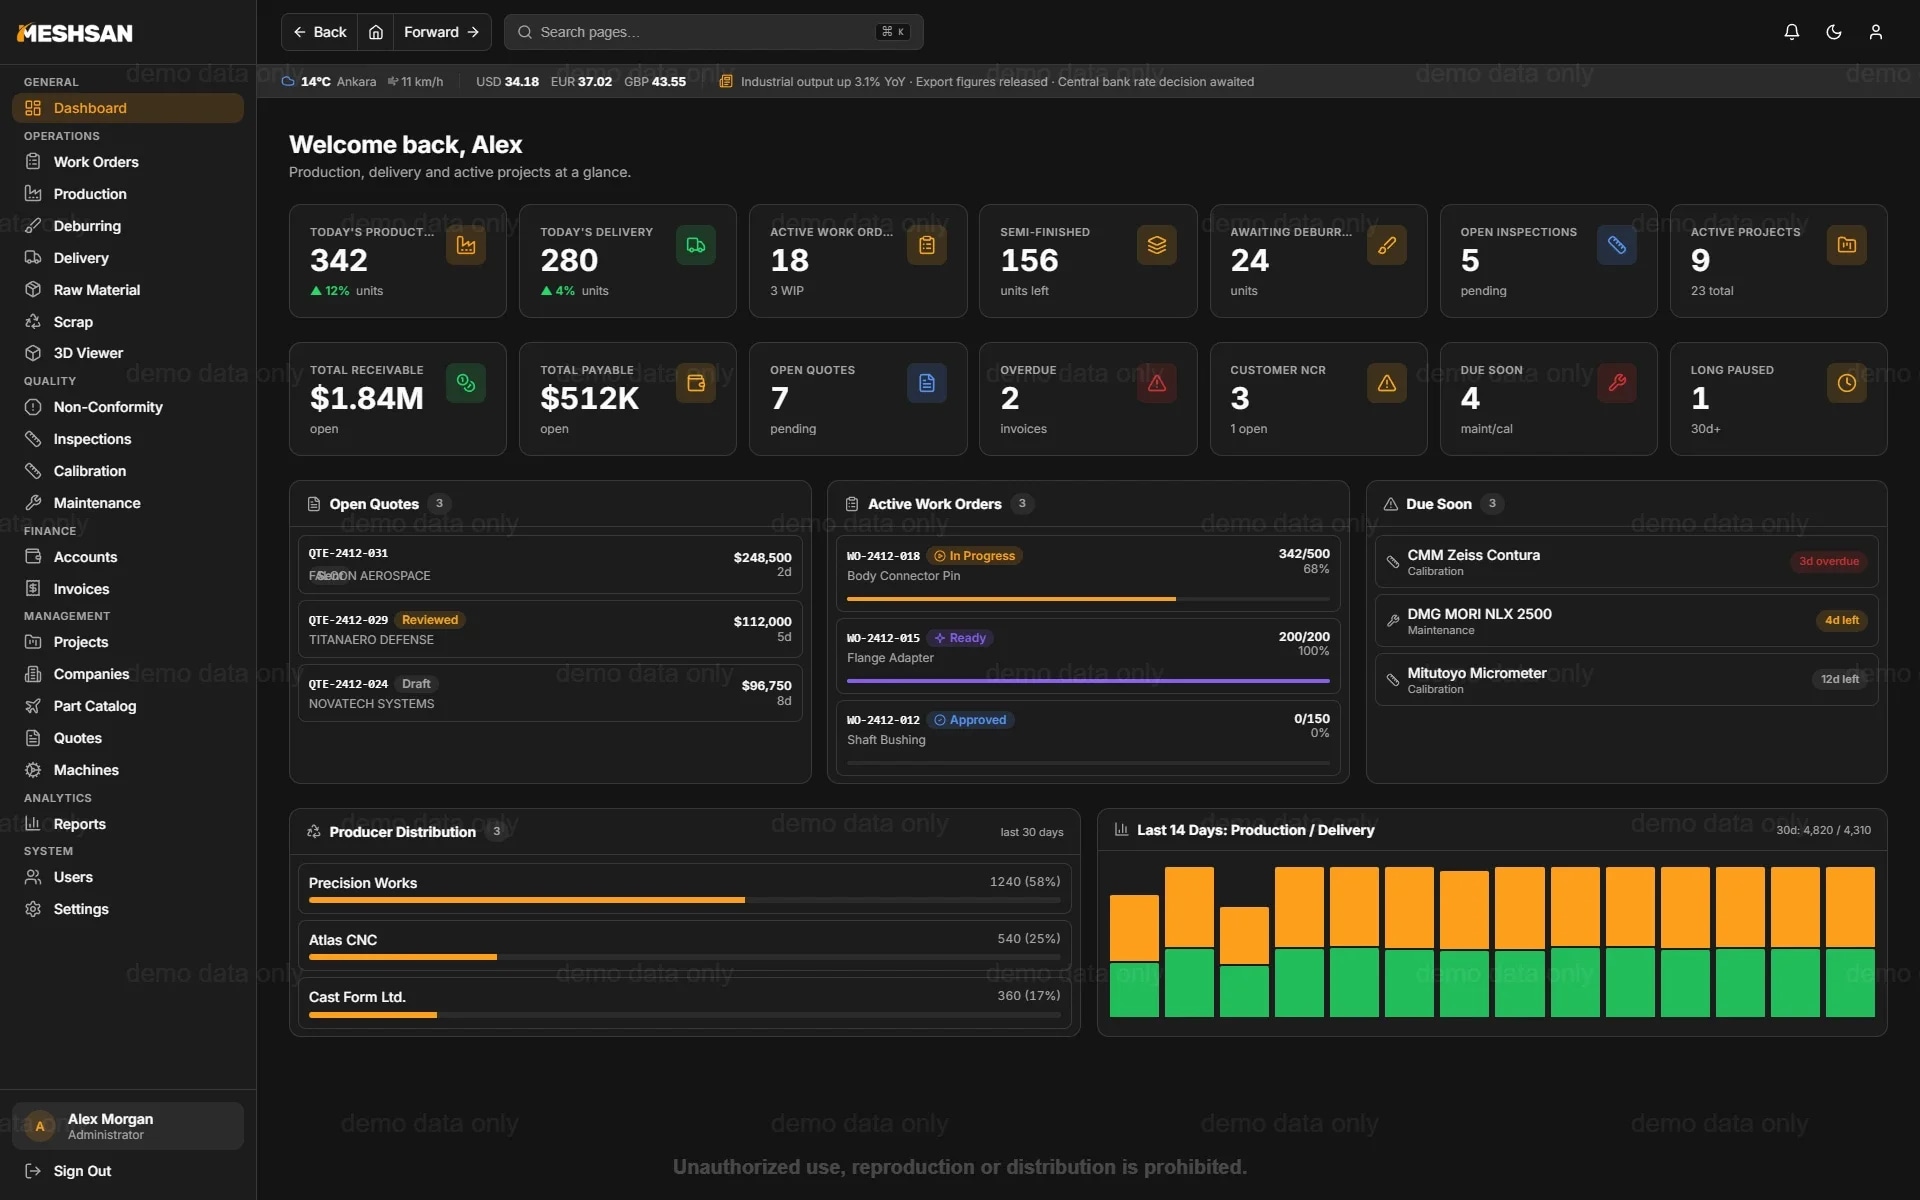The width and height of the screenshot is (1920, 1200).
Task: Open quote QTE-2412-031 Falcon Aerospace
Action: (x=550, y=564)
